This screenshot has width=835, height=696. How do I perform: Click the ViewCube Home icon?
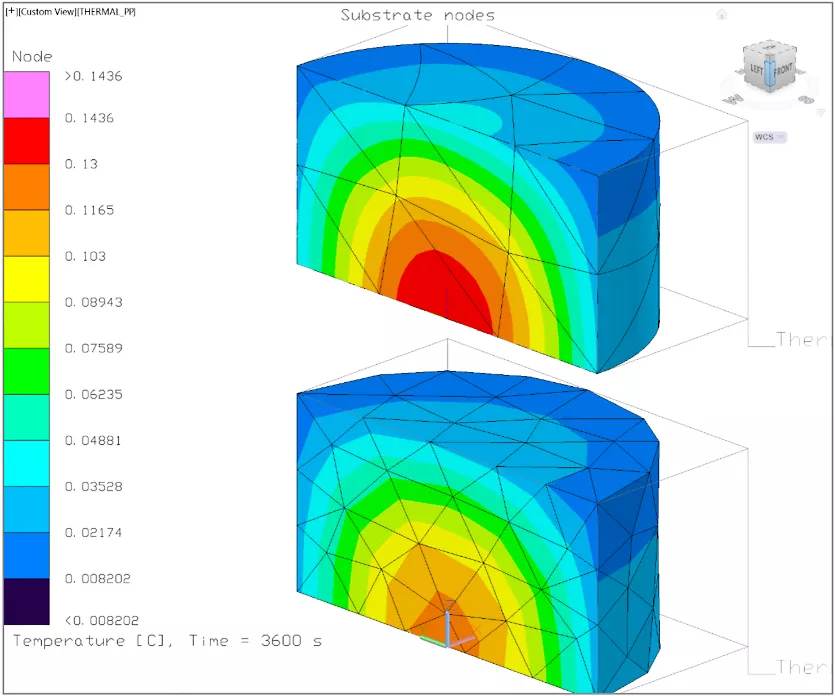(x=722, y=15)
